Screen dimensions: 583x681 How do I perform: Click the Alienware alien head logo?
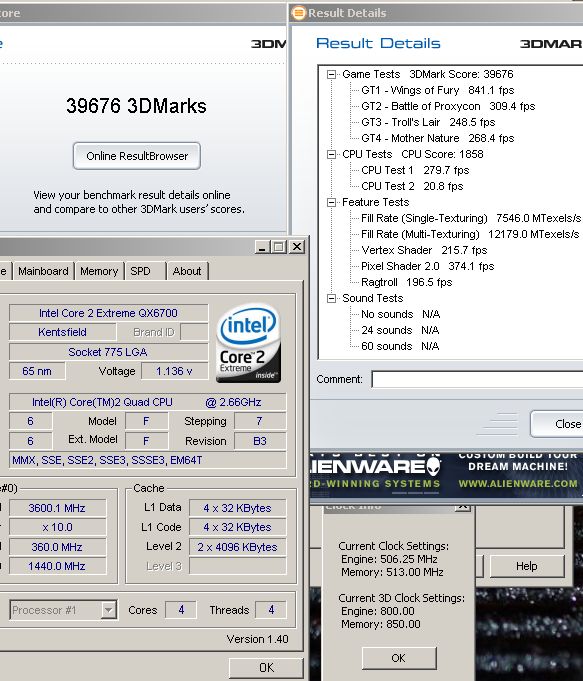433,467
